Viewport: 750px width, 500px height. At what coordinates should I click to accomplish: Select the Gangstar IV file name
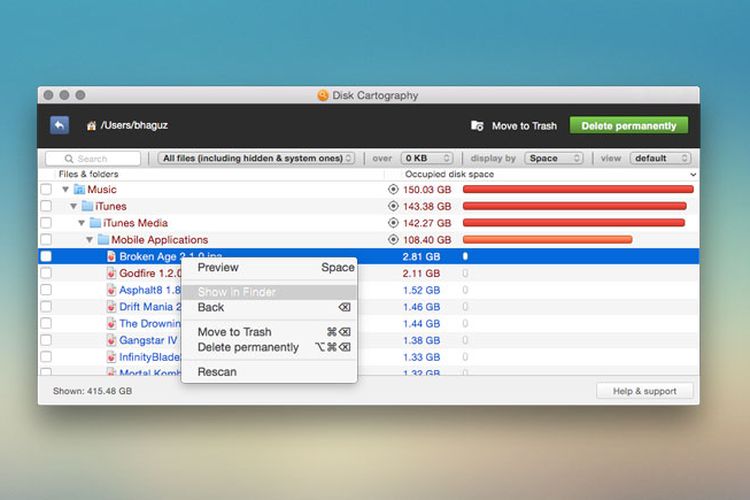148,340
